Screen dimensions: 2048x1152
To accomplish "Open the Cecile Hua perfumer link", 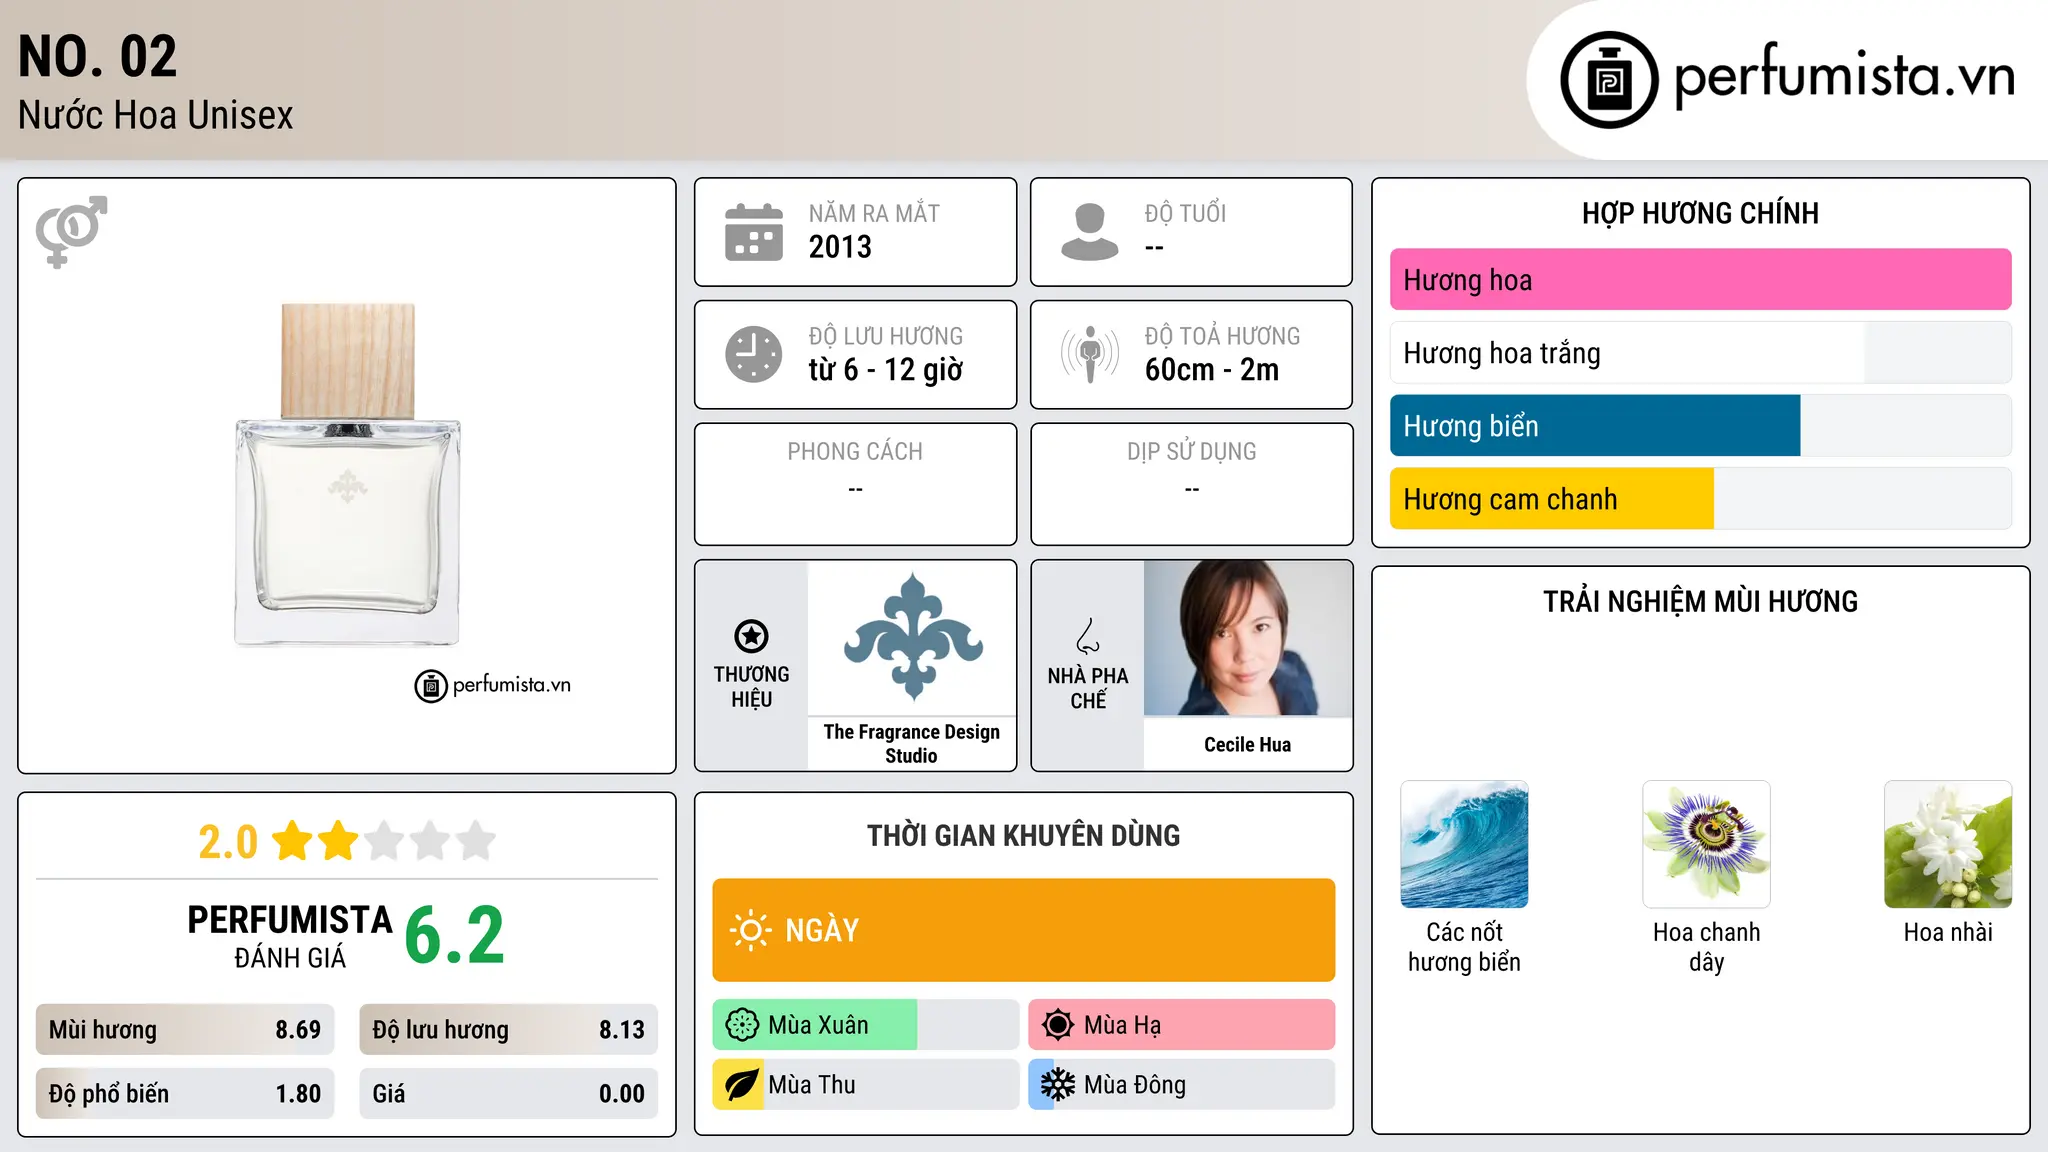I will [x=1248, y=745].
